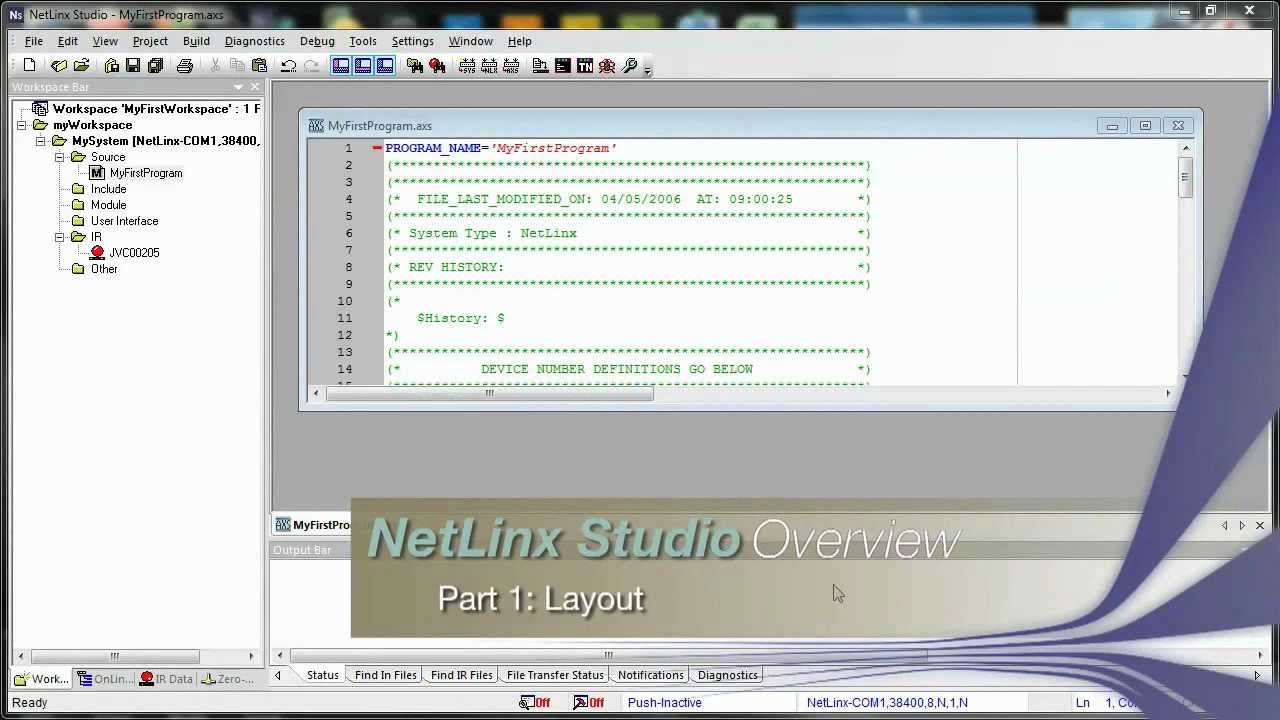Viewport: 1280px width, 720px height.
Task: Click the Open File folder icon
Action: (x=82, y=66)
